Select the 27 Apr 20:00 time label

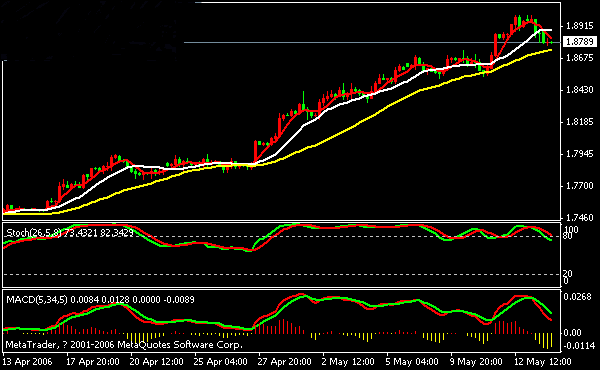tap(284, 362)
